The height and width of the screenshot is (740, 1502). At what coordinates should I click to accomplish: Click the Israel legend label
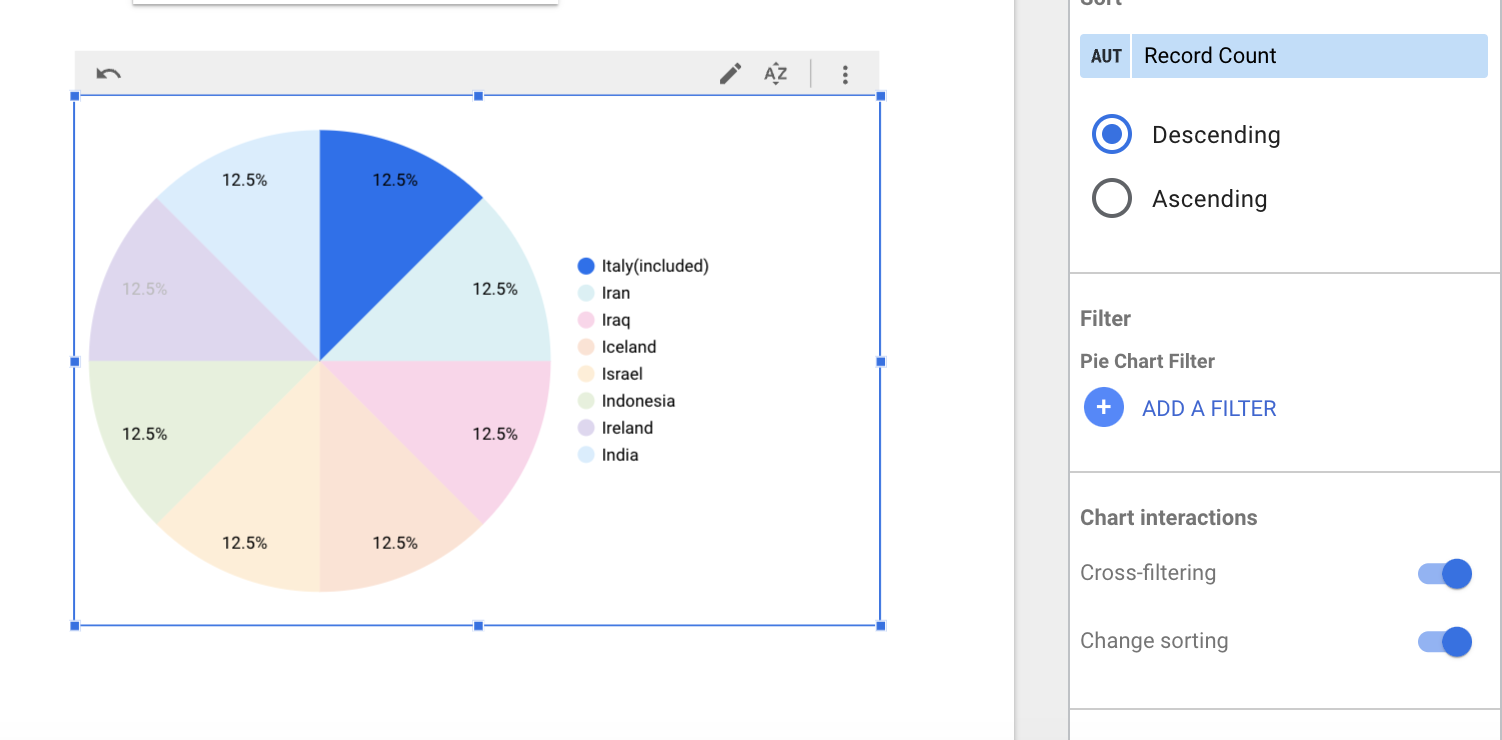pos(622,374)
